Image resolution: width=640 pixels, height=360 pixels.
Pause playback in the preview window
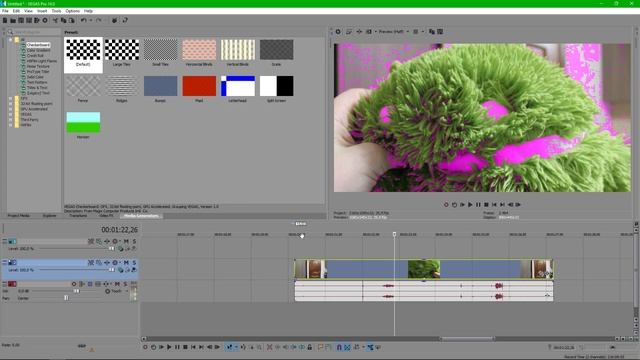478,204
